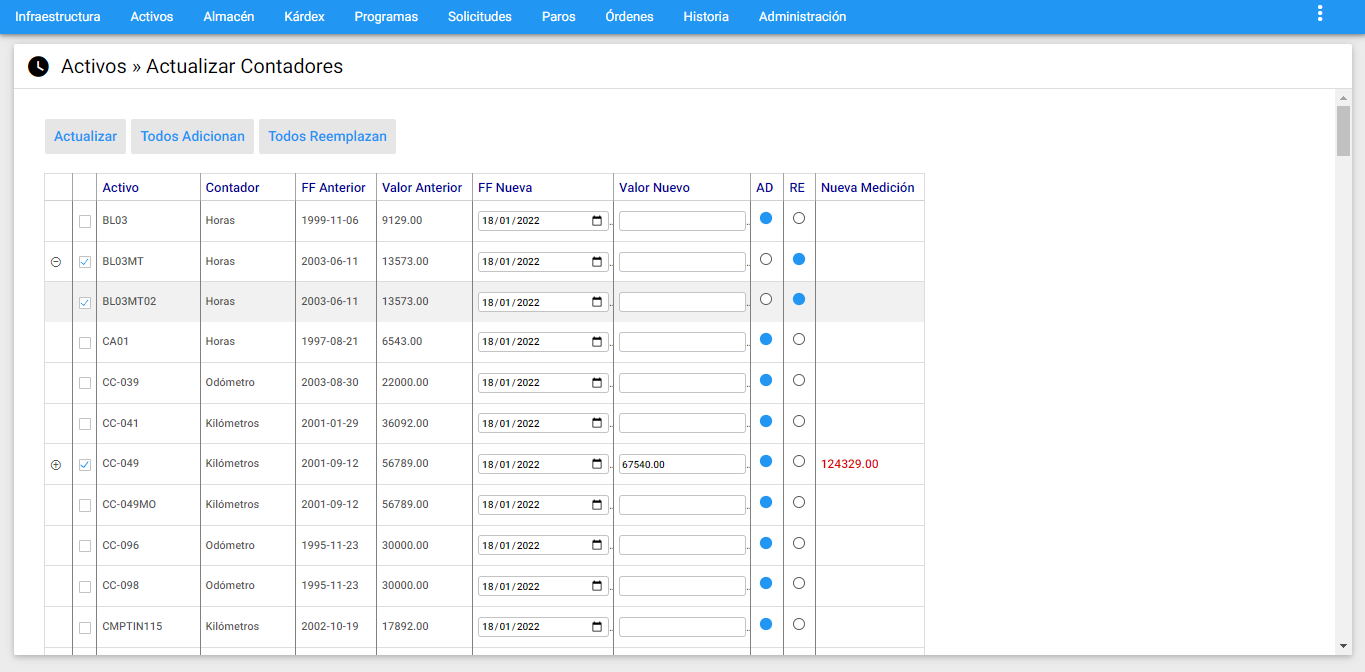Open calendar picker for CC-098 date
This screenshot has width=1365, height=672.
pos(597,586)
